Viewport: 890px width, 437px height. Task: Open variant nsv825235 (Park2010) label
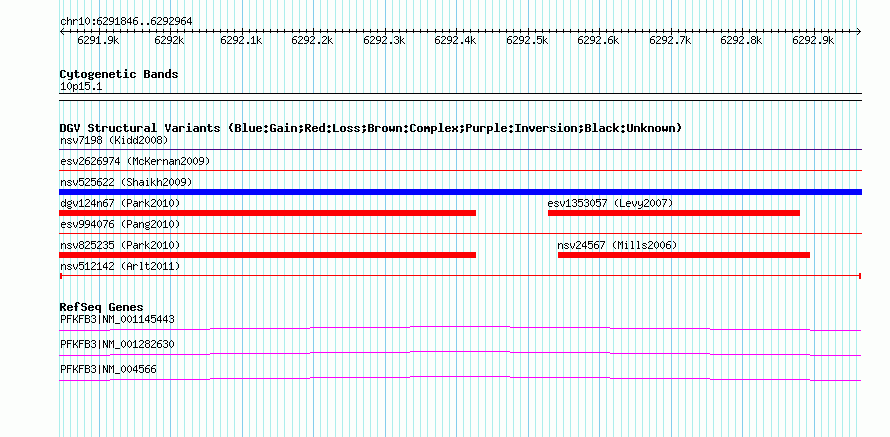tap(120, 245)
